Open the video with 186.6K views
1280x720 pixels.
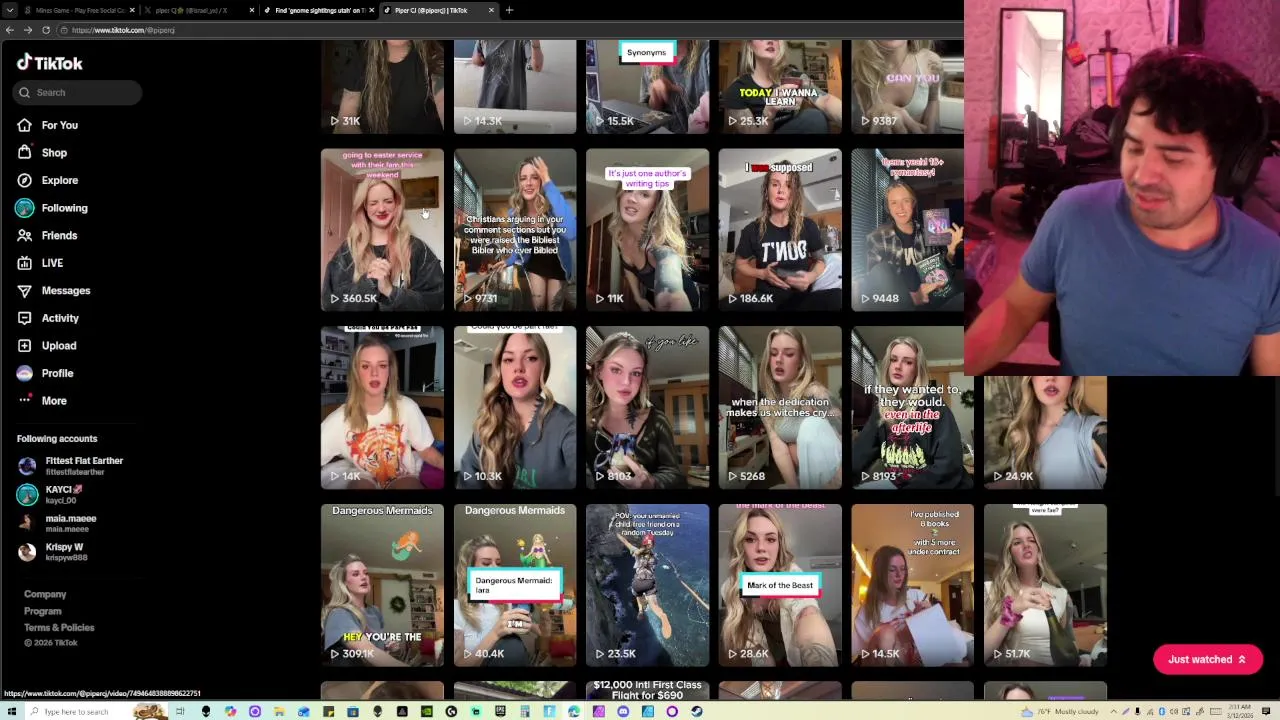point(780,230)
